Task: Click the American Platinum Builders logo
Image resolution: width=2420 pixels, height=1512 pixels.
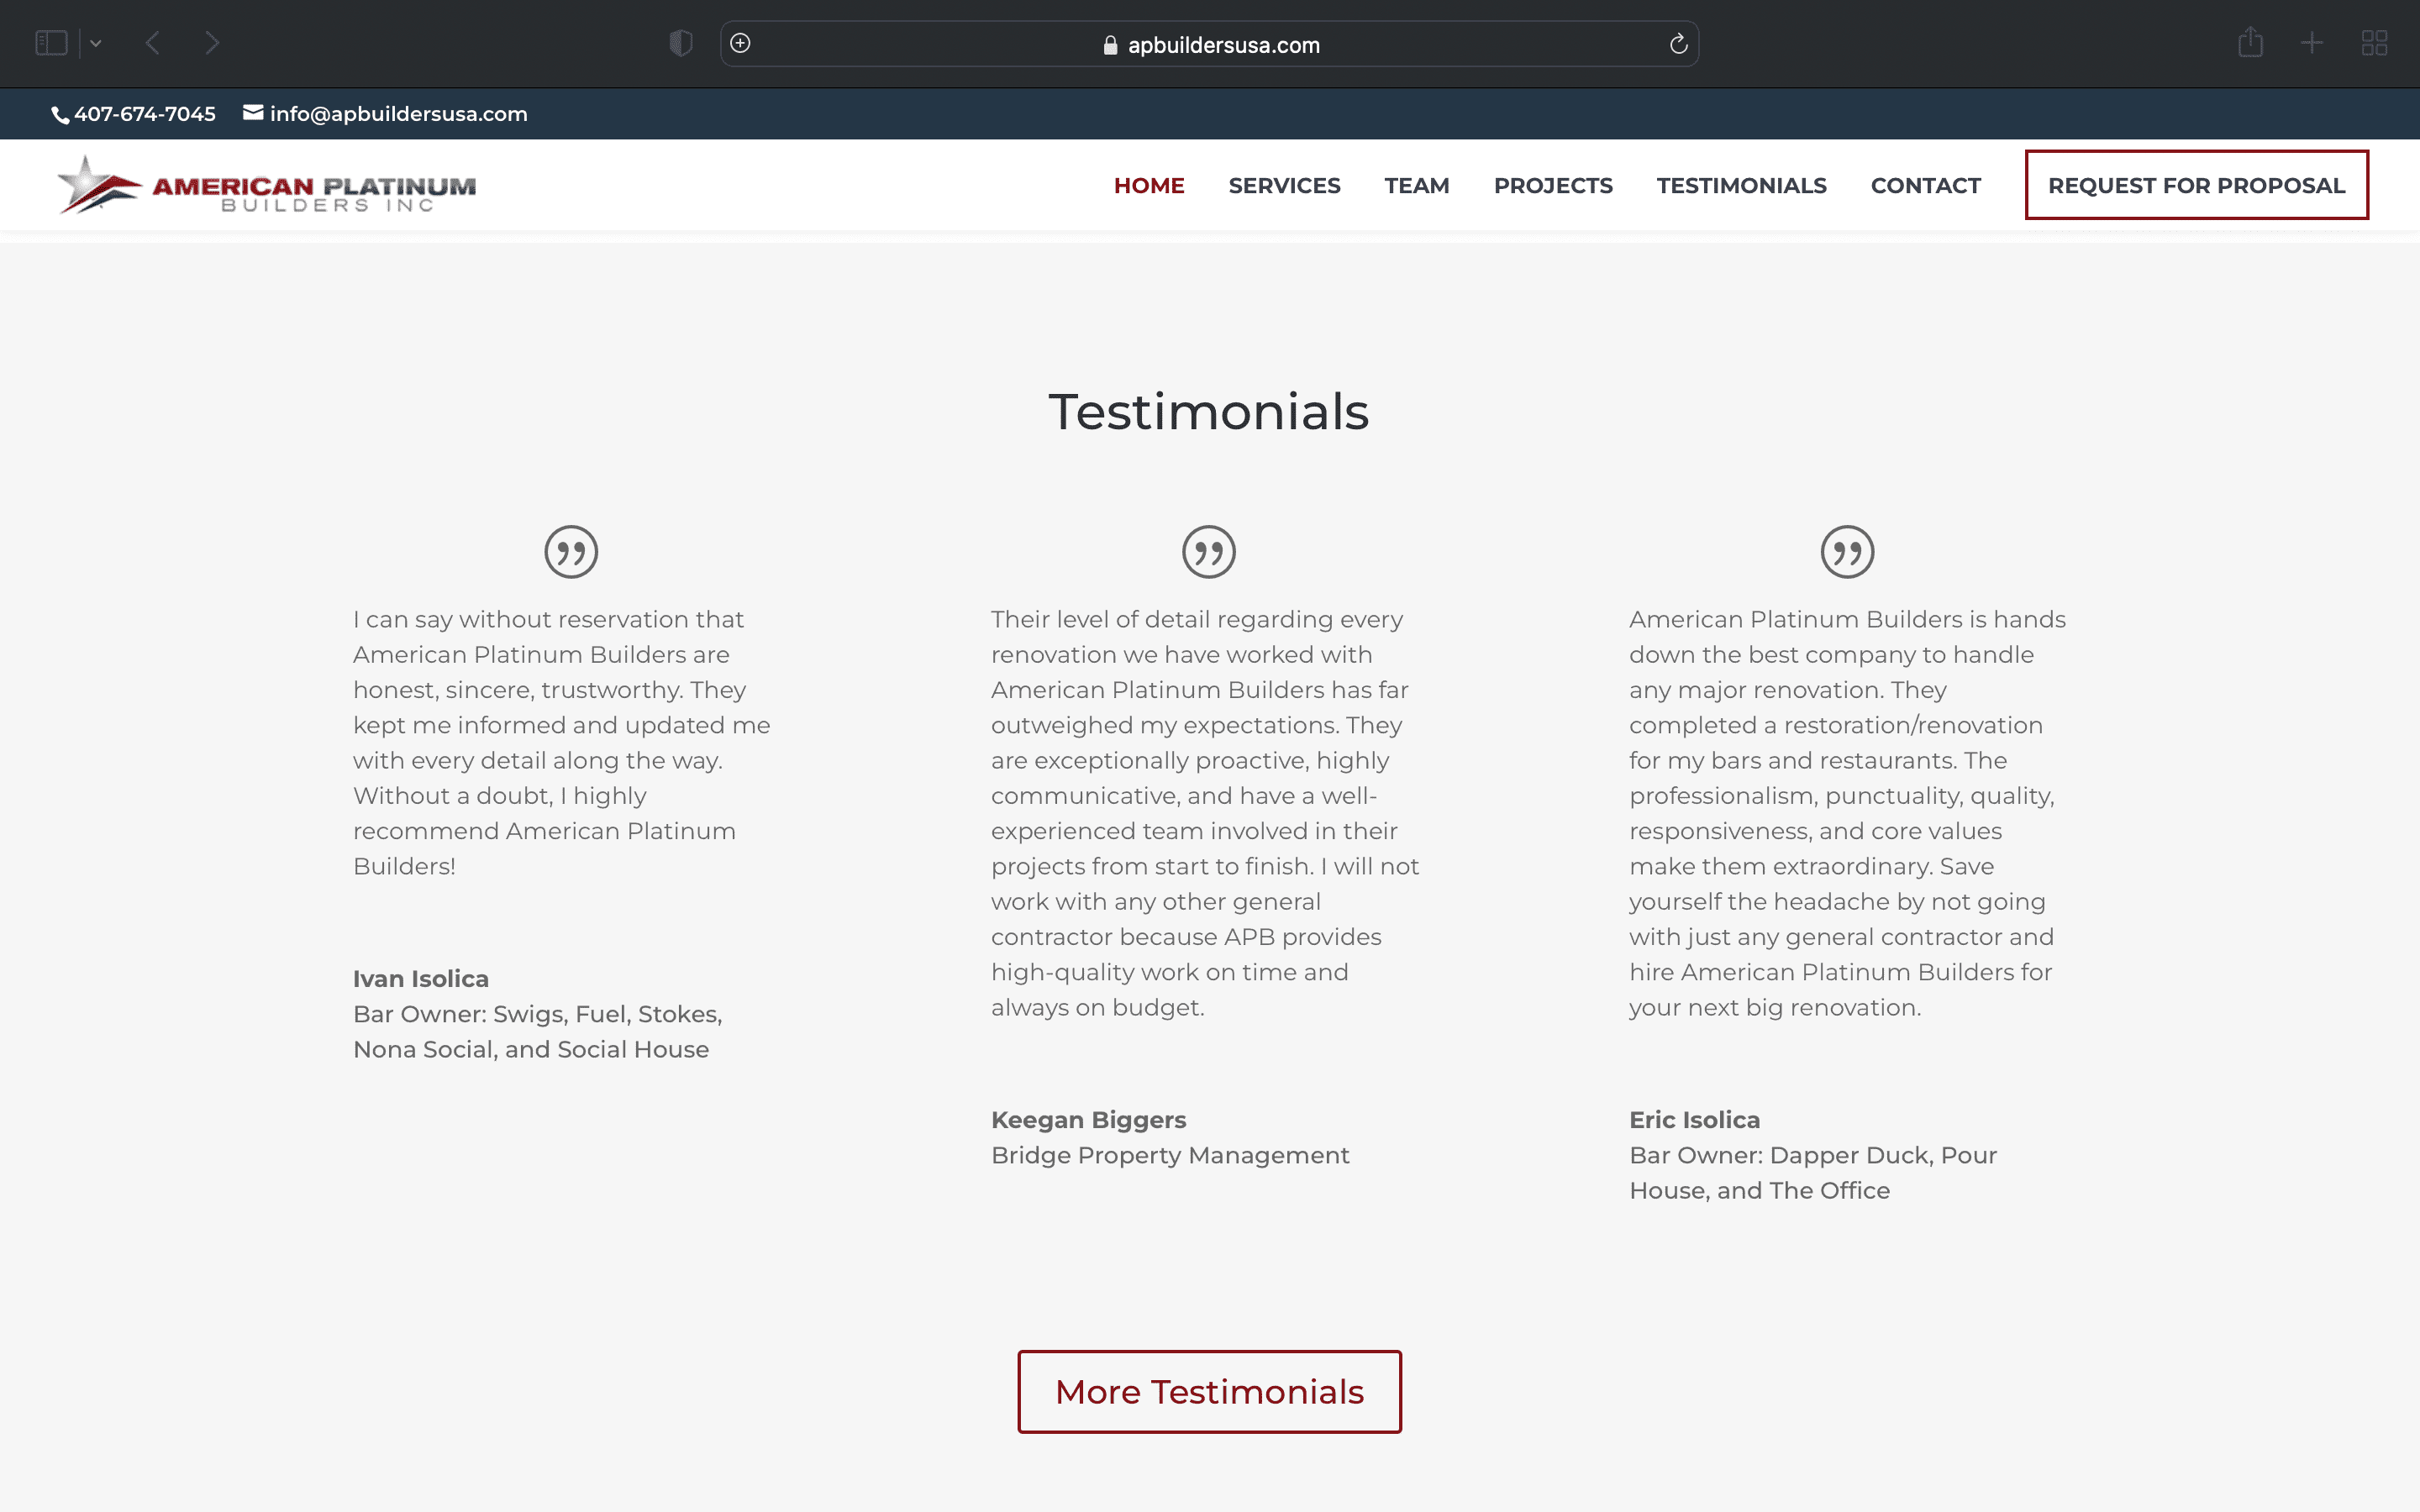Action: (x=267, y=185)
